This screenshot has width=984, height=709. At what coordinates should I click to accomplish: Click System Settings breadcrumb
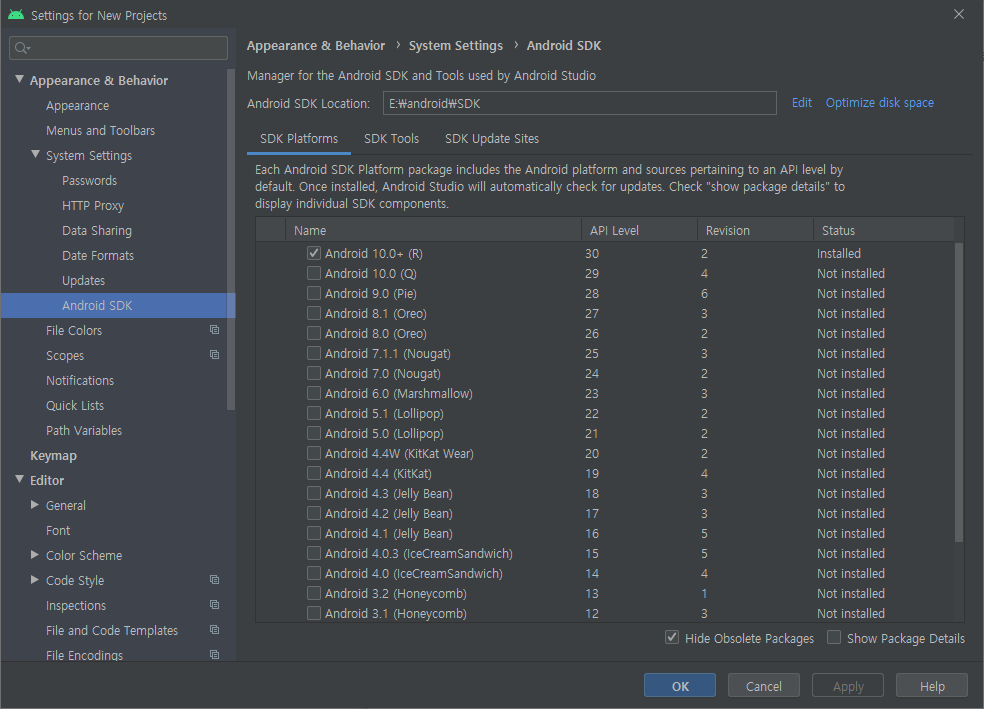pos(456,46)
